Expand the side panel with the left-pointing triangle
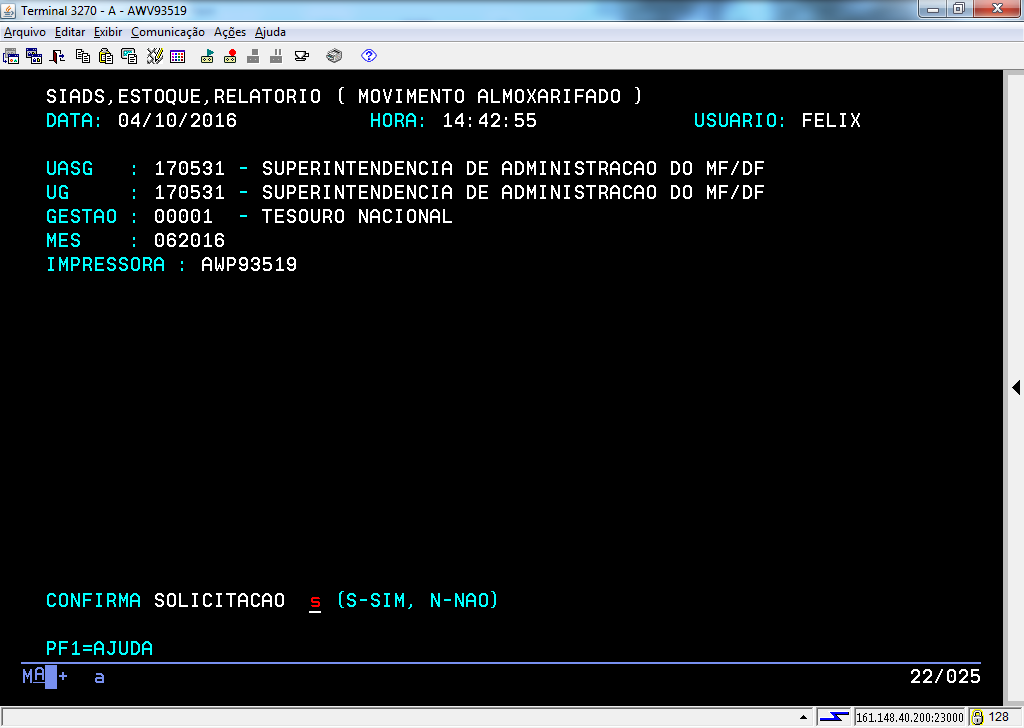The width and height of the screenshot is (1024, 728). [x=1016, y=387]
